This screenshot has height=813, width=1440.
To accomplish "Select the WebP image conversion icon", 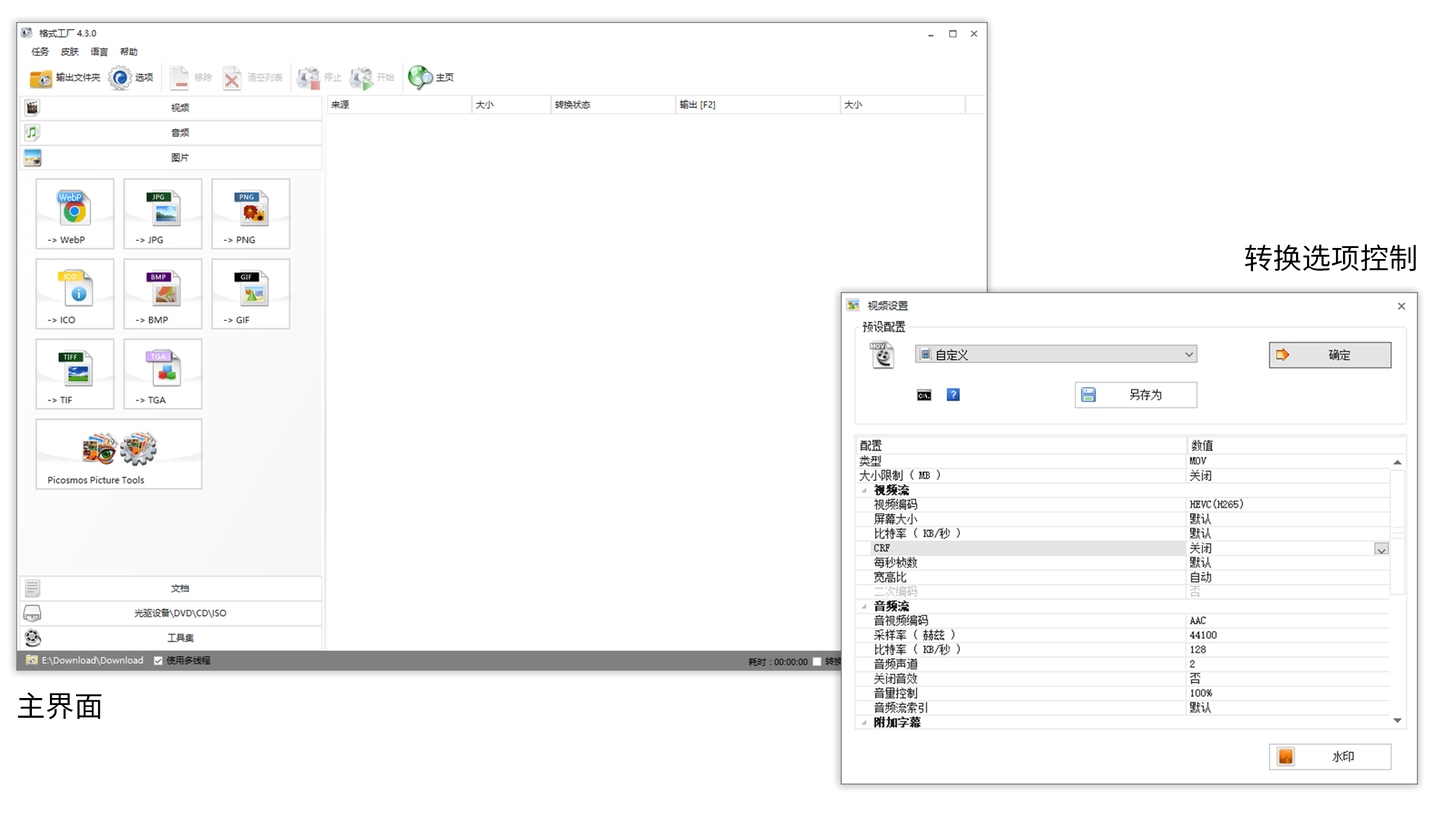I will [75, 214].
